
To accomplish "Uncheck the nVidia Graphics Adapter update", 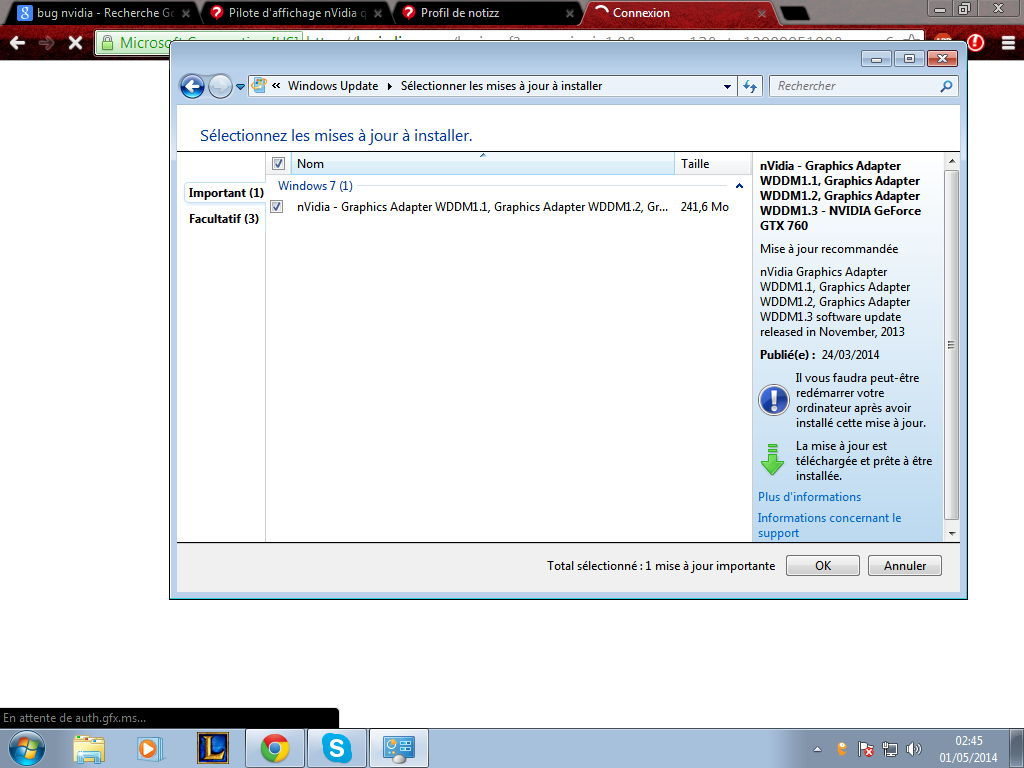I will 277,207.
